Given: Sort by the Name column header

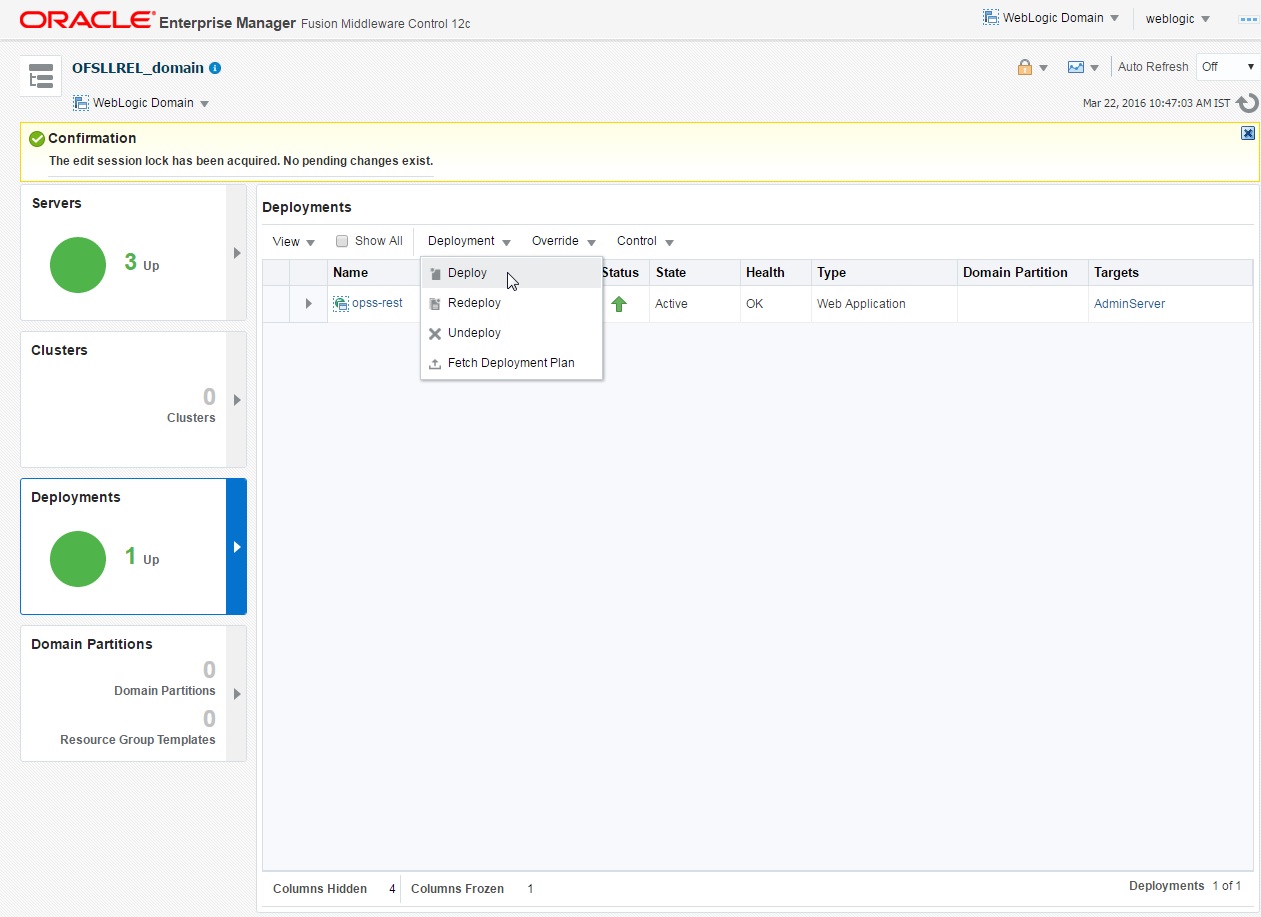Looking at the screenshot, I should point(350,272).
